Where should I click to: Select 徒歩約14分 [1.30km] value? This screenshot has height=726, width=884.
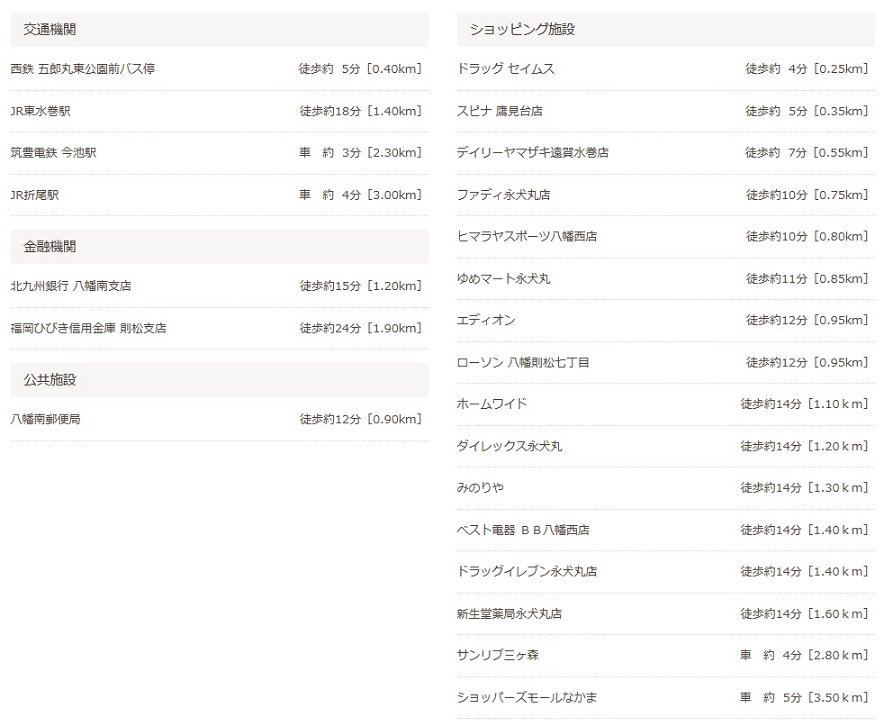(804, 488)
